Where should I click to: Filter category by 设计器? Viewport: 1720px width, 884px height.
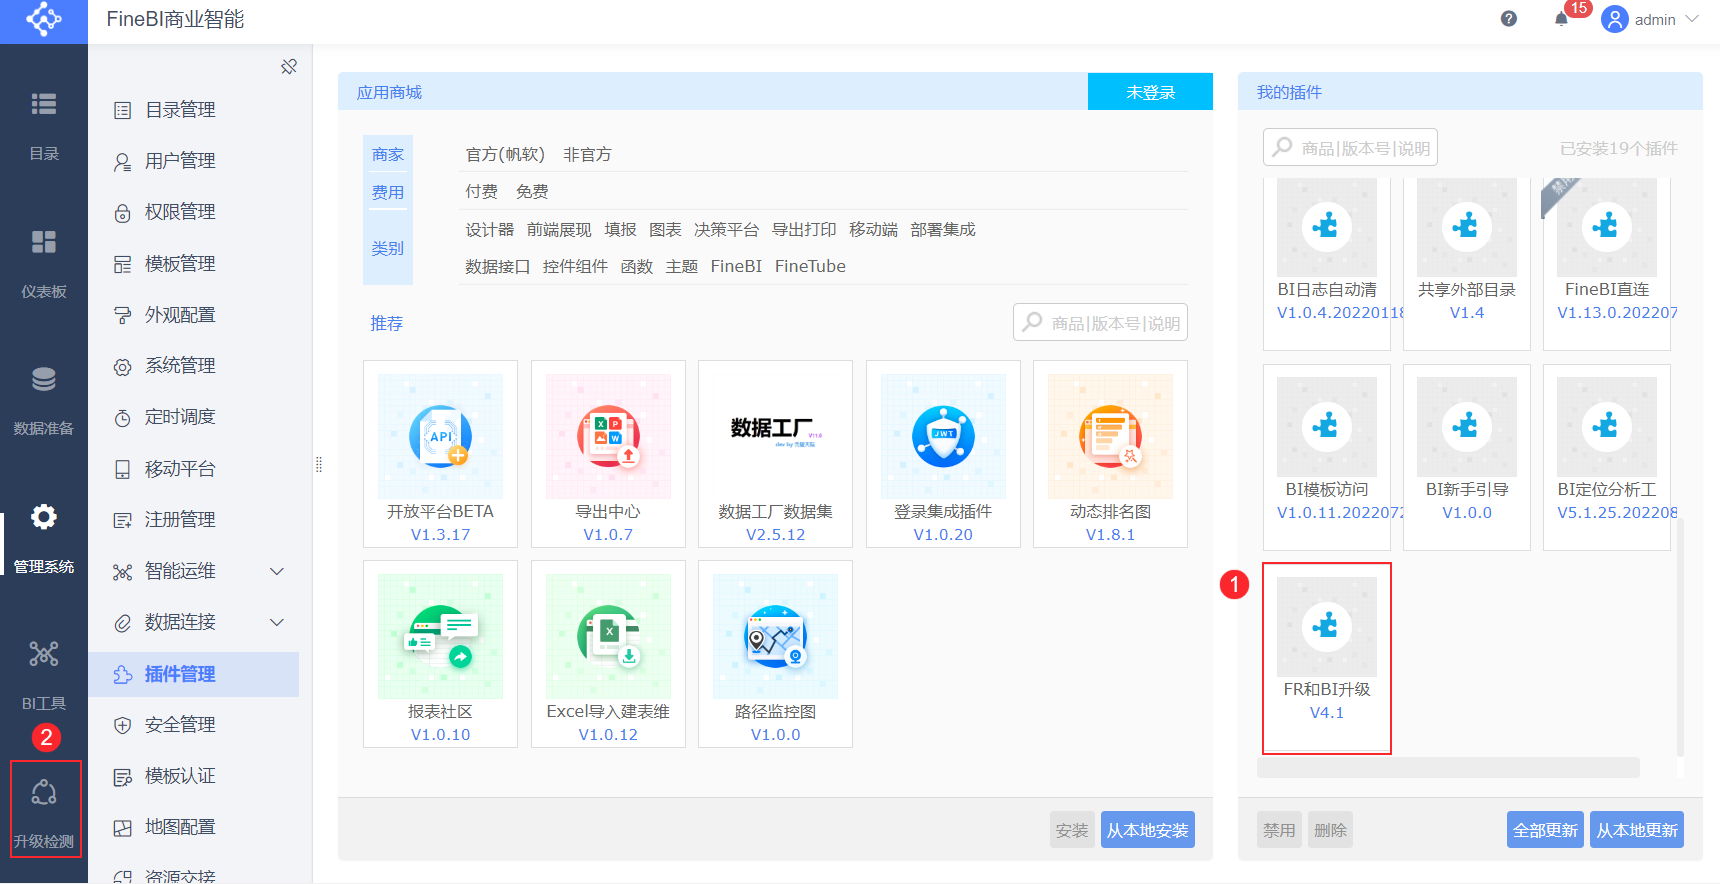click(489, 229)
